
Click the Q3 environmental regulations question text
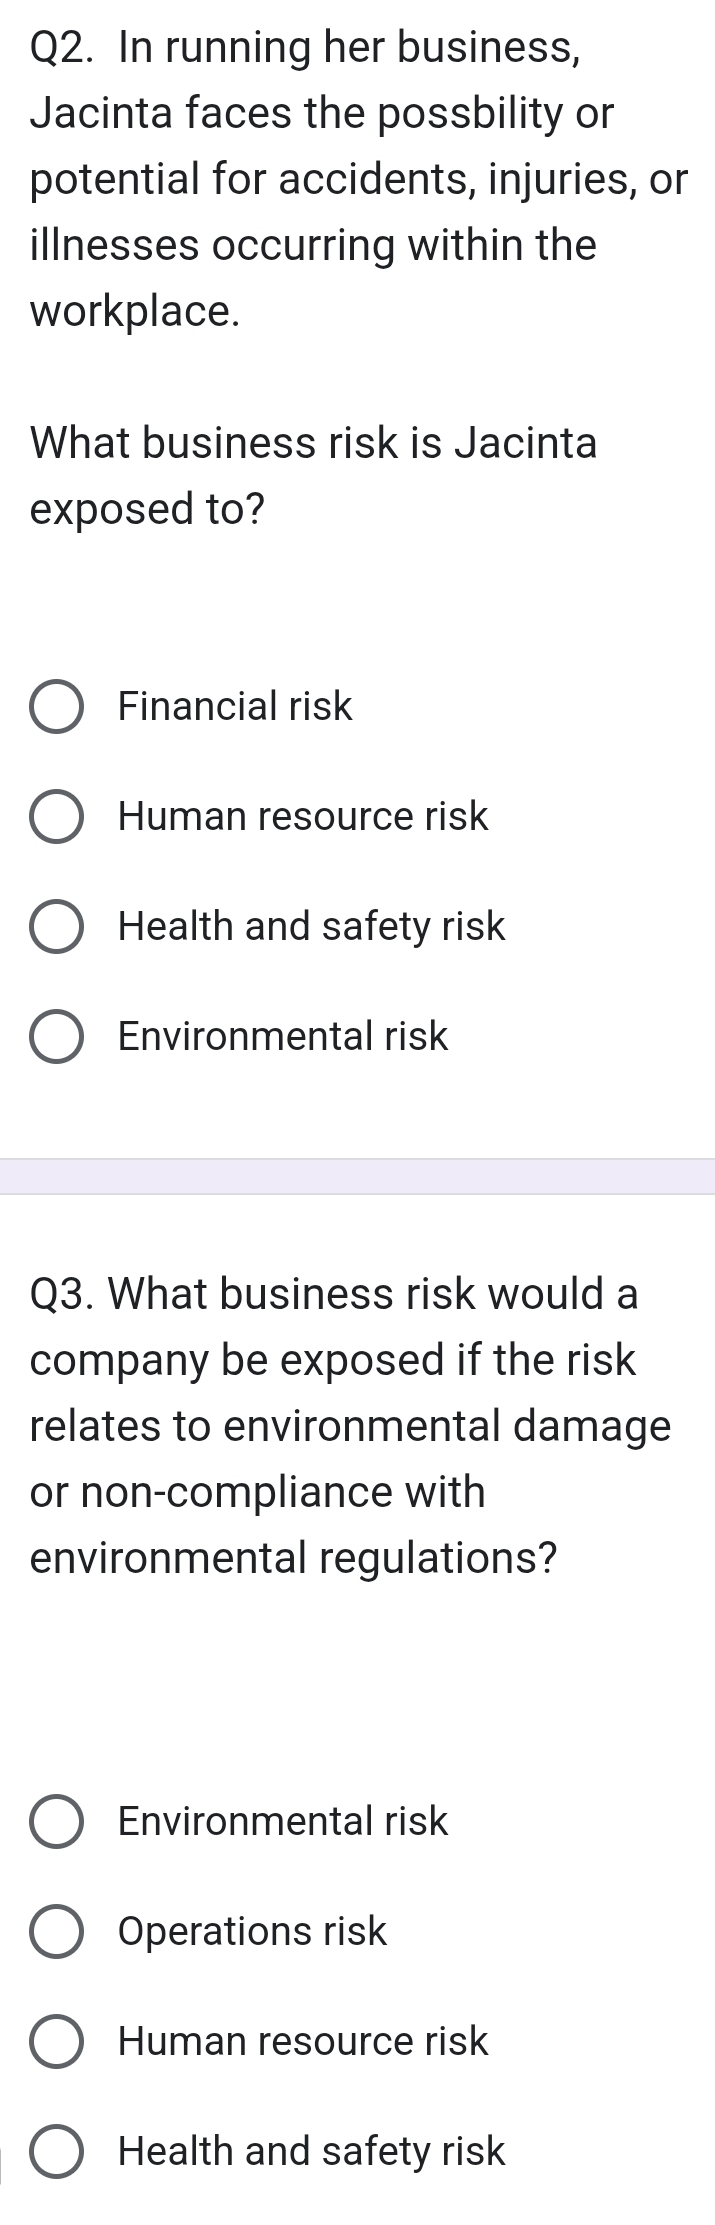(x=350, y=1425)
